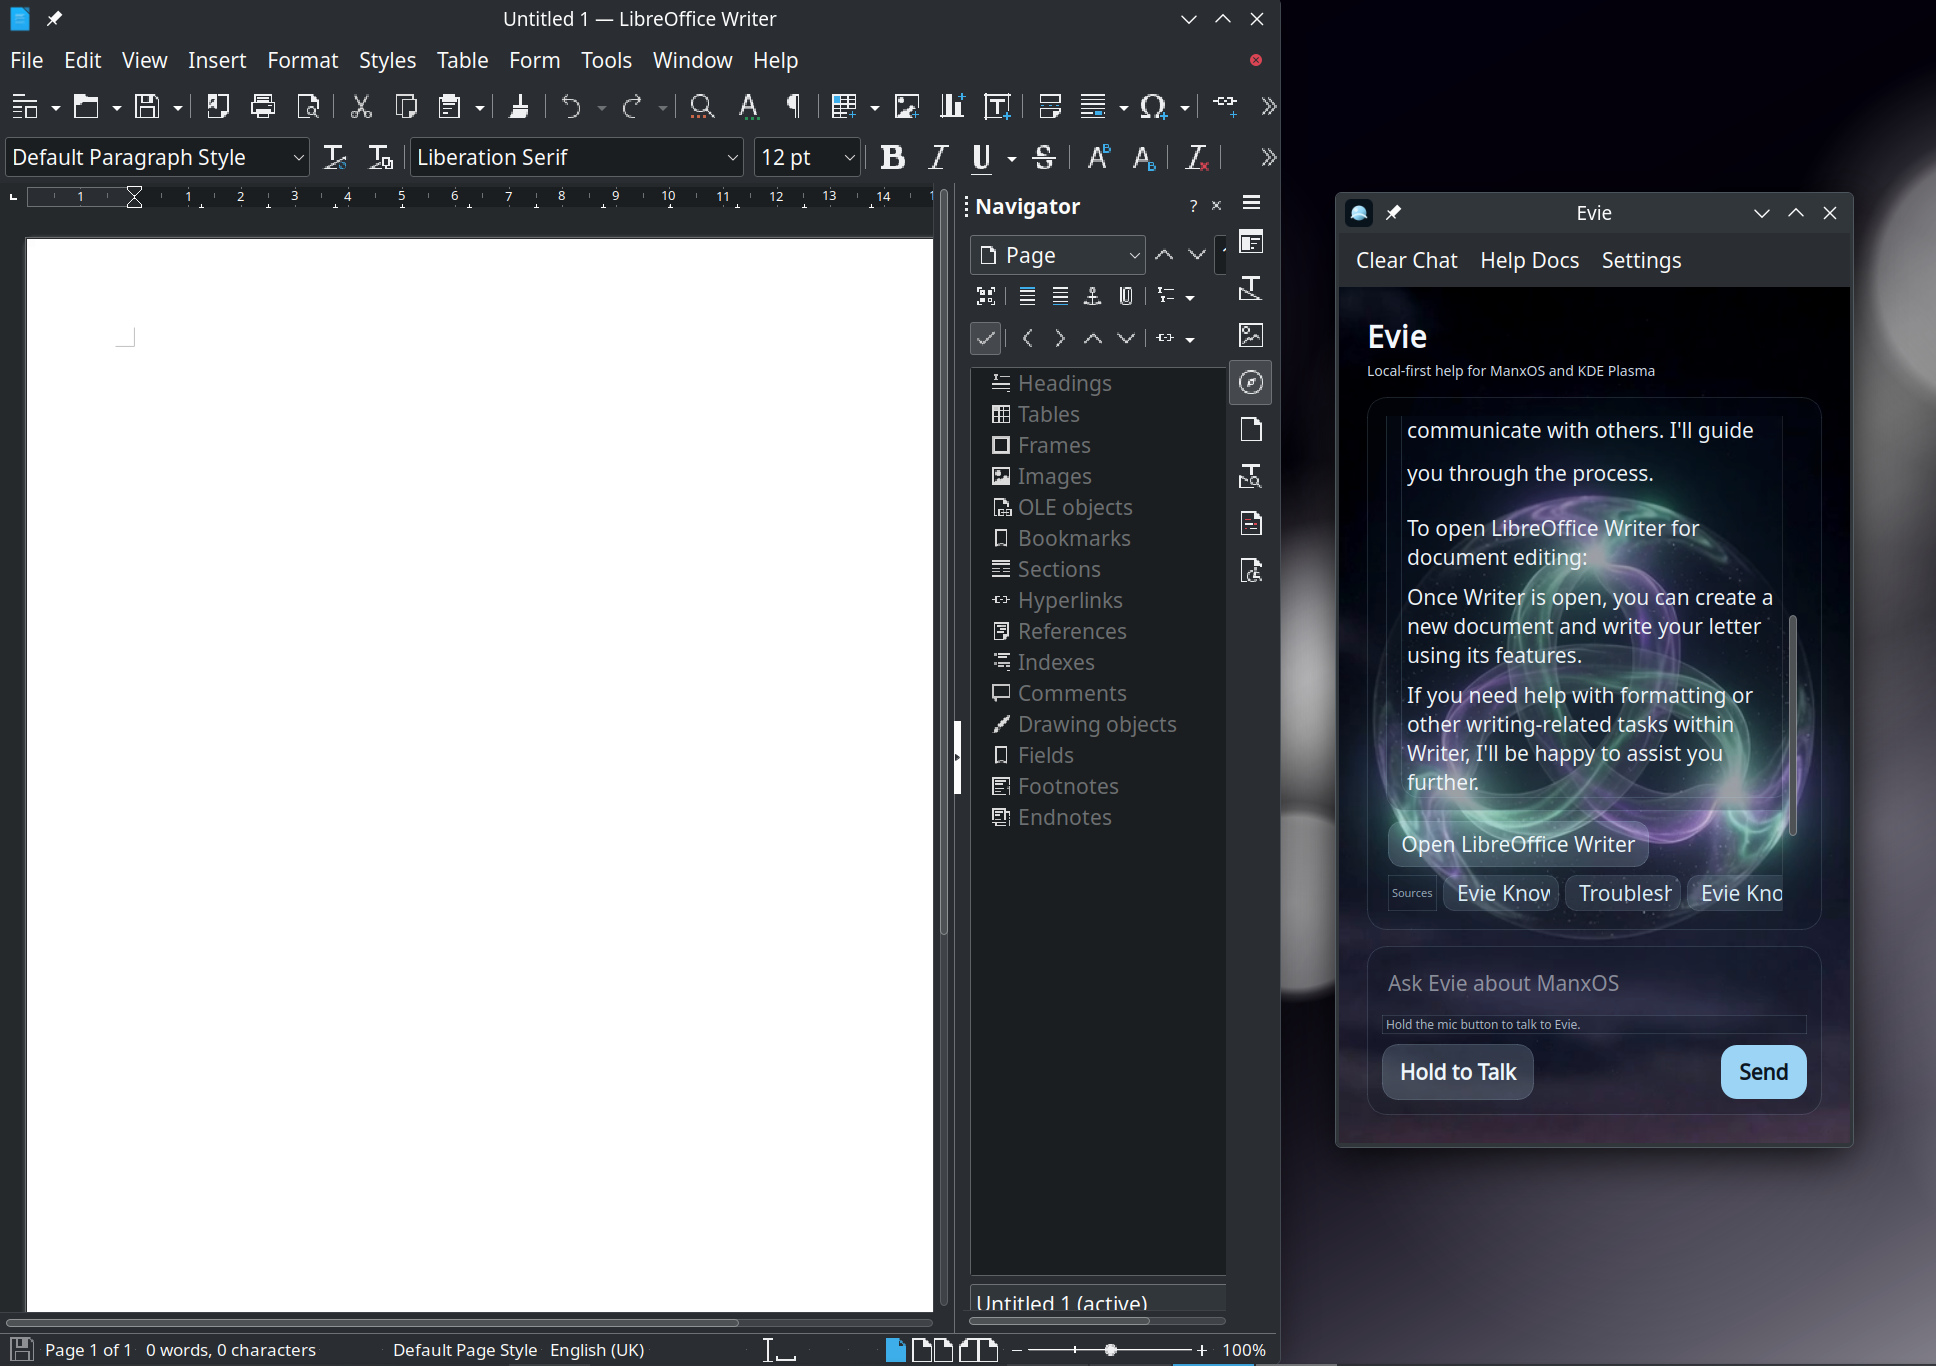
Task: Open Manage Changes deck in sidebar
Action: coord(1251,523)
